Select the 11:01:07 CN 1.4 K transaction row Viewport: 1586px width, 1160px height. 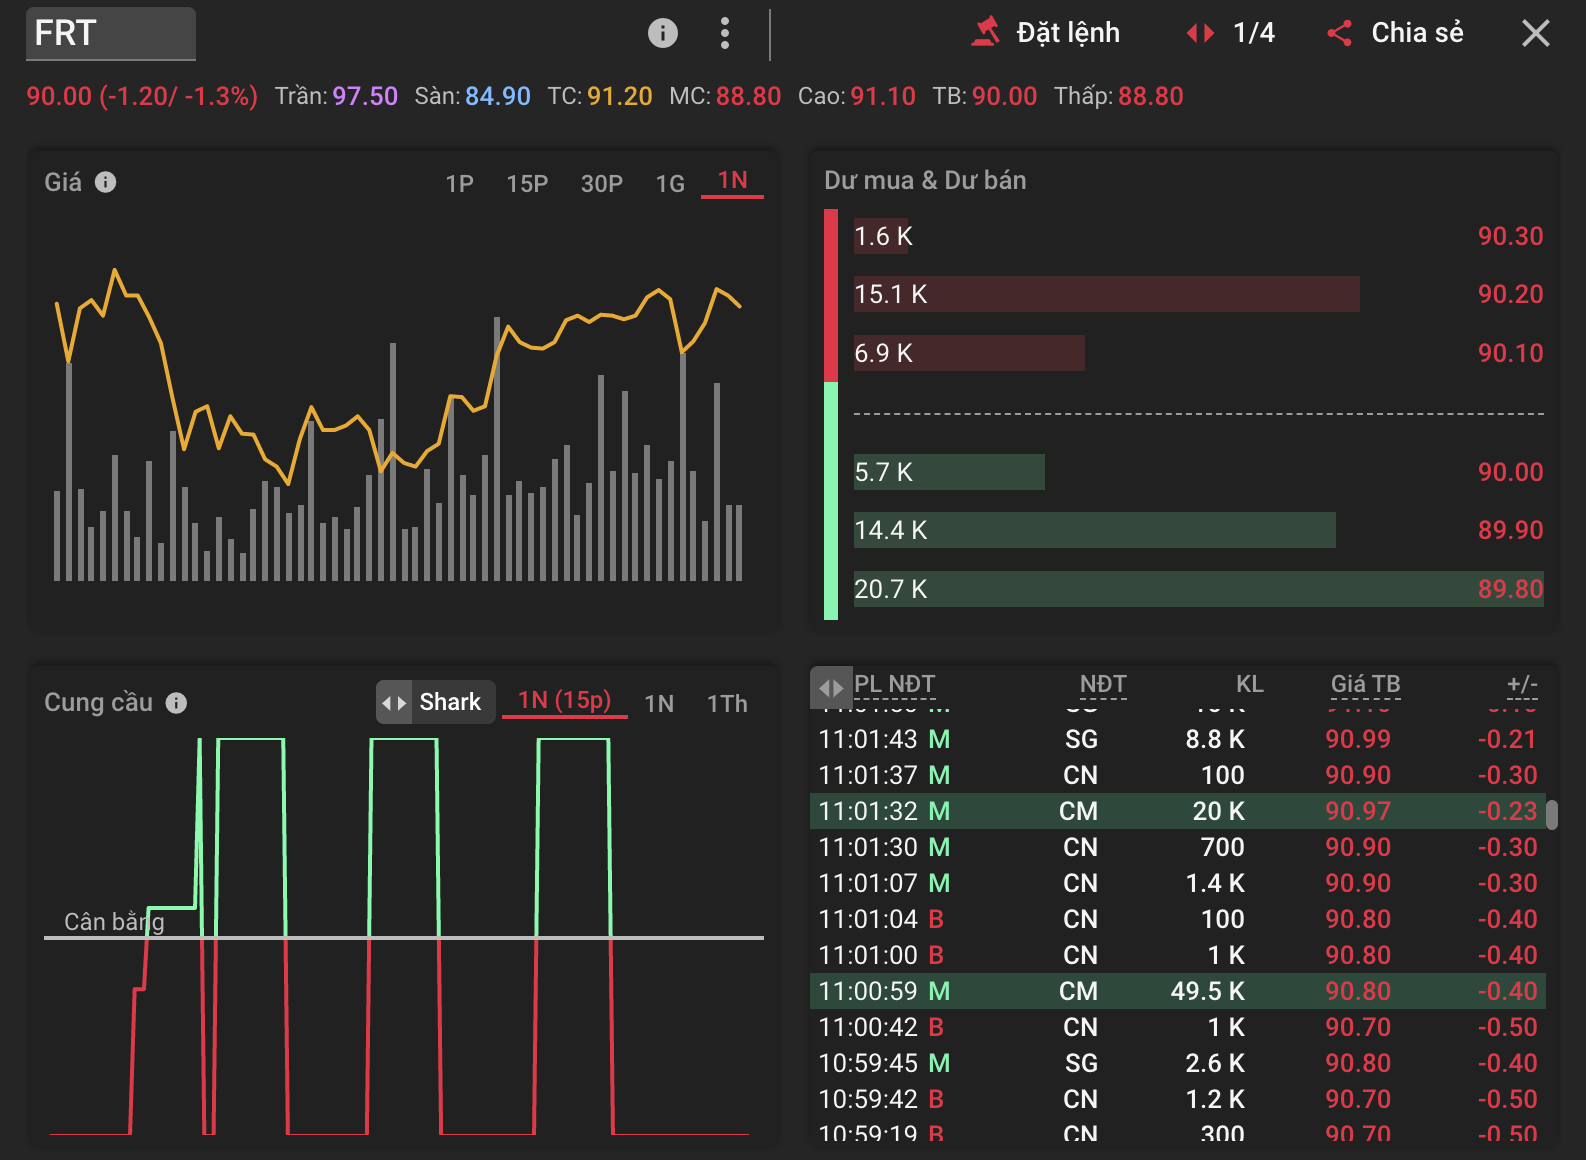(x=1178, y=883)
